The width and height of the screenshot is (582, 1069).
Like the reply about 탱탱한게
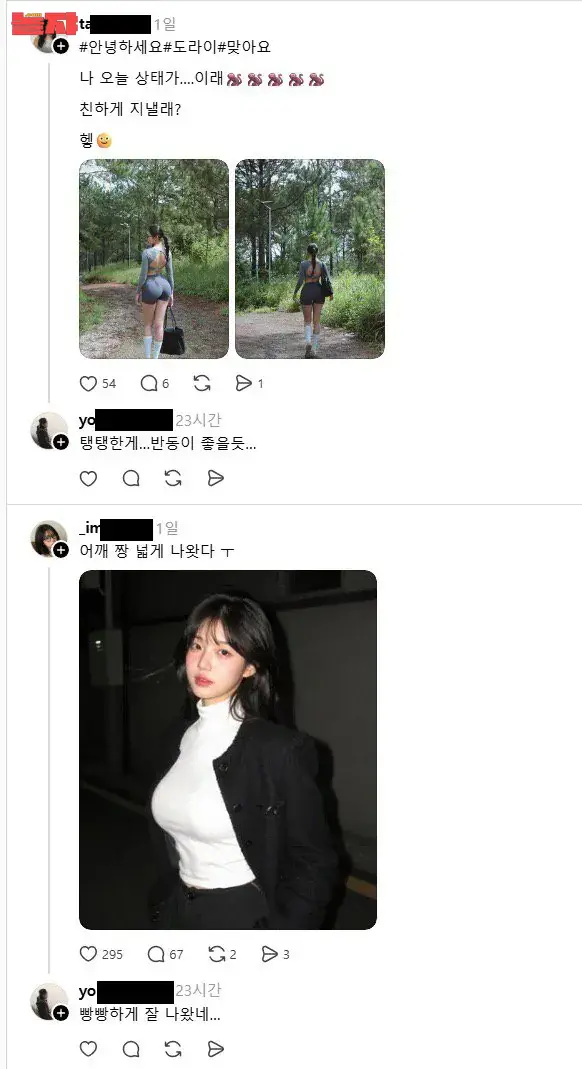(x=89, y=478)
